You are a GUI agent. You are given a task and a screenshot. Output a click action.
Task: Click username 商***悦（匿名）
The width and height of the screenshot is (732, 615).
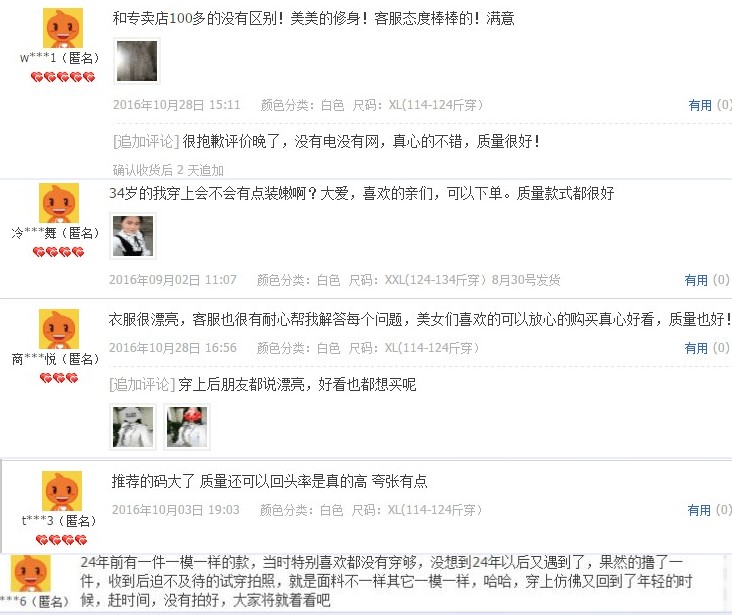(56, 359)
